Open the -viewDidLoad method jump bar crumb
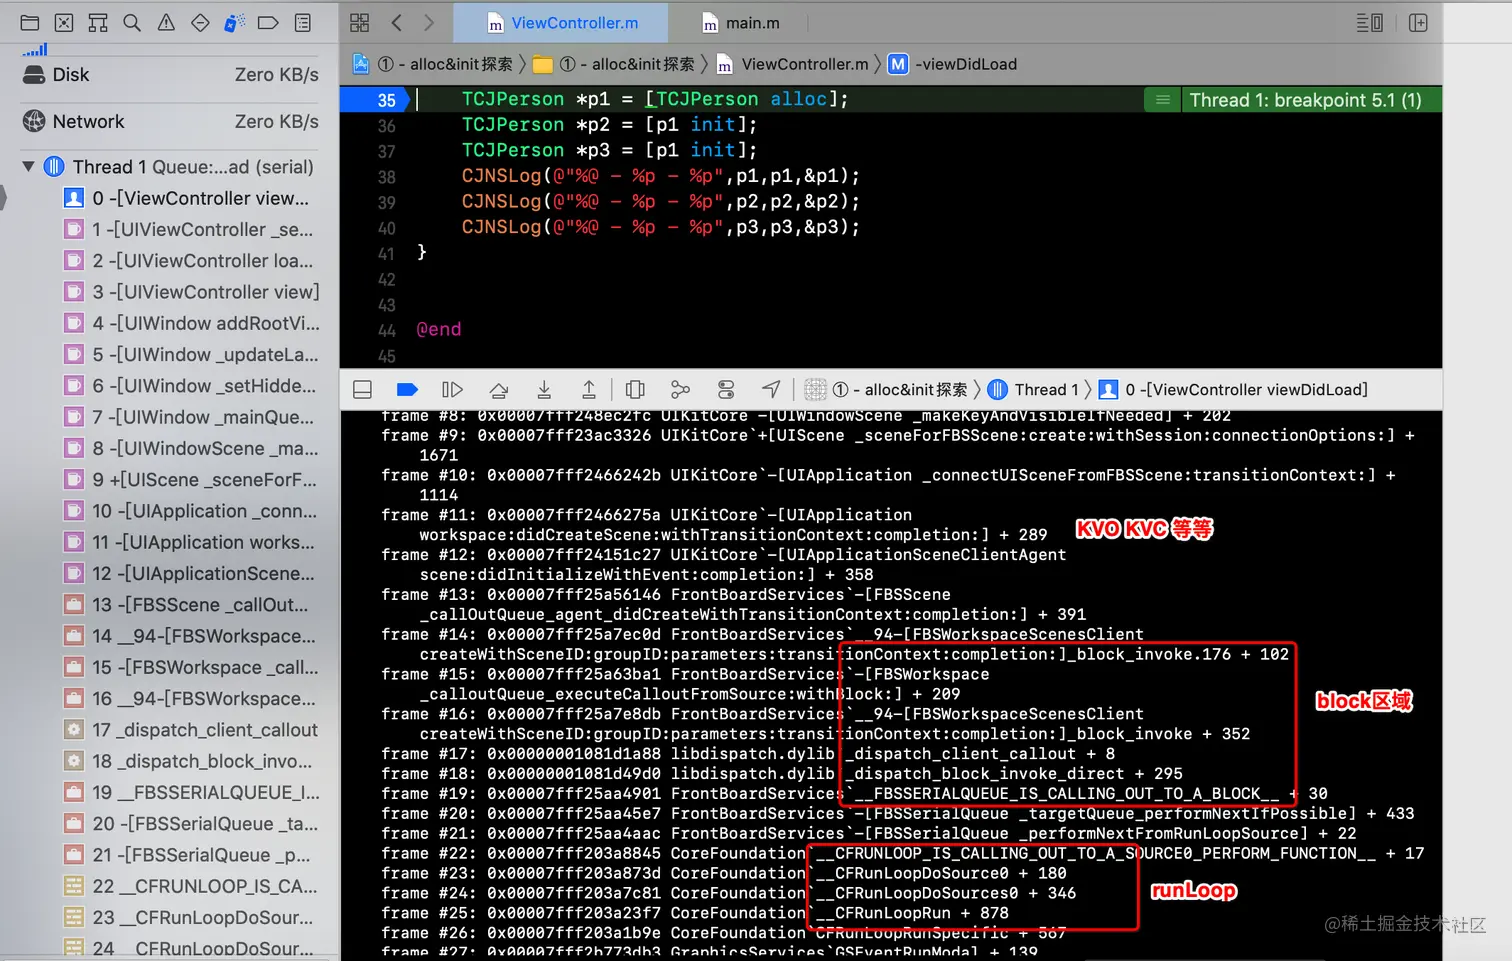 (x=953, y=64)
